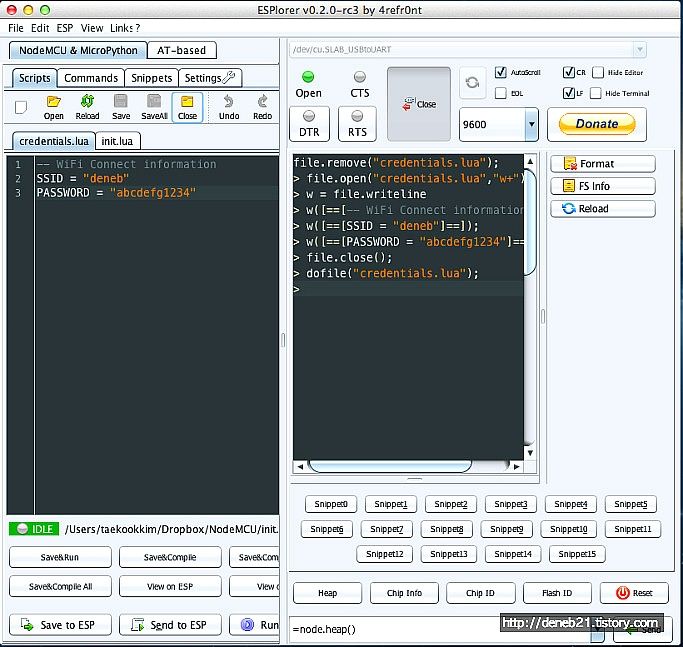Screen dimensions: 683x647
Task: Expand the serial port device dropdown
Action: 639,50
